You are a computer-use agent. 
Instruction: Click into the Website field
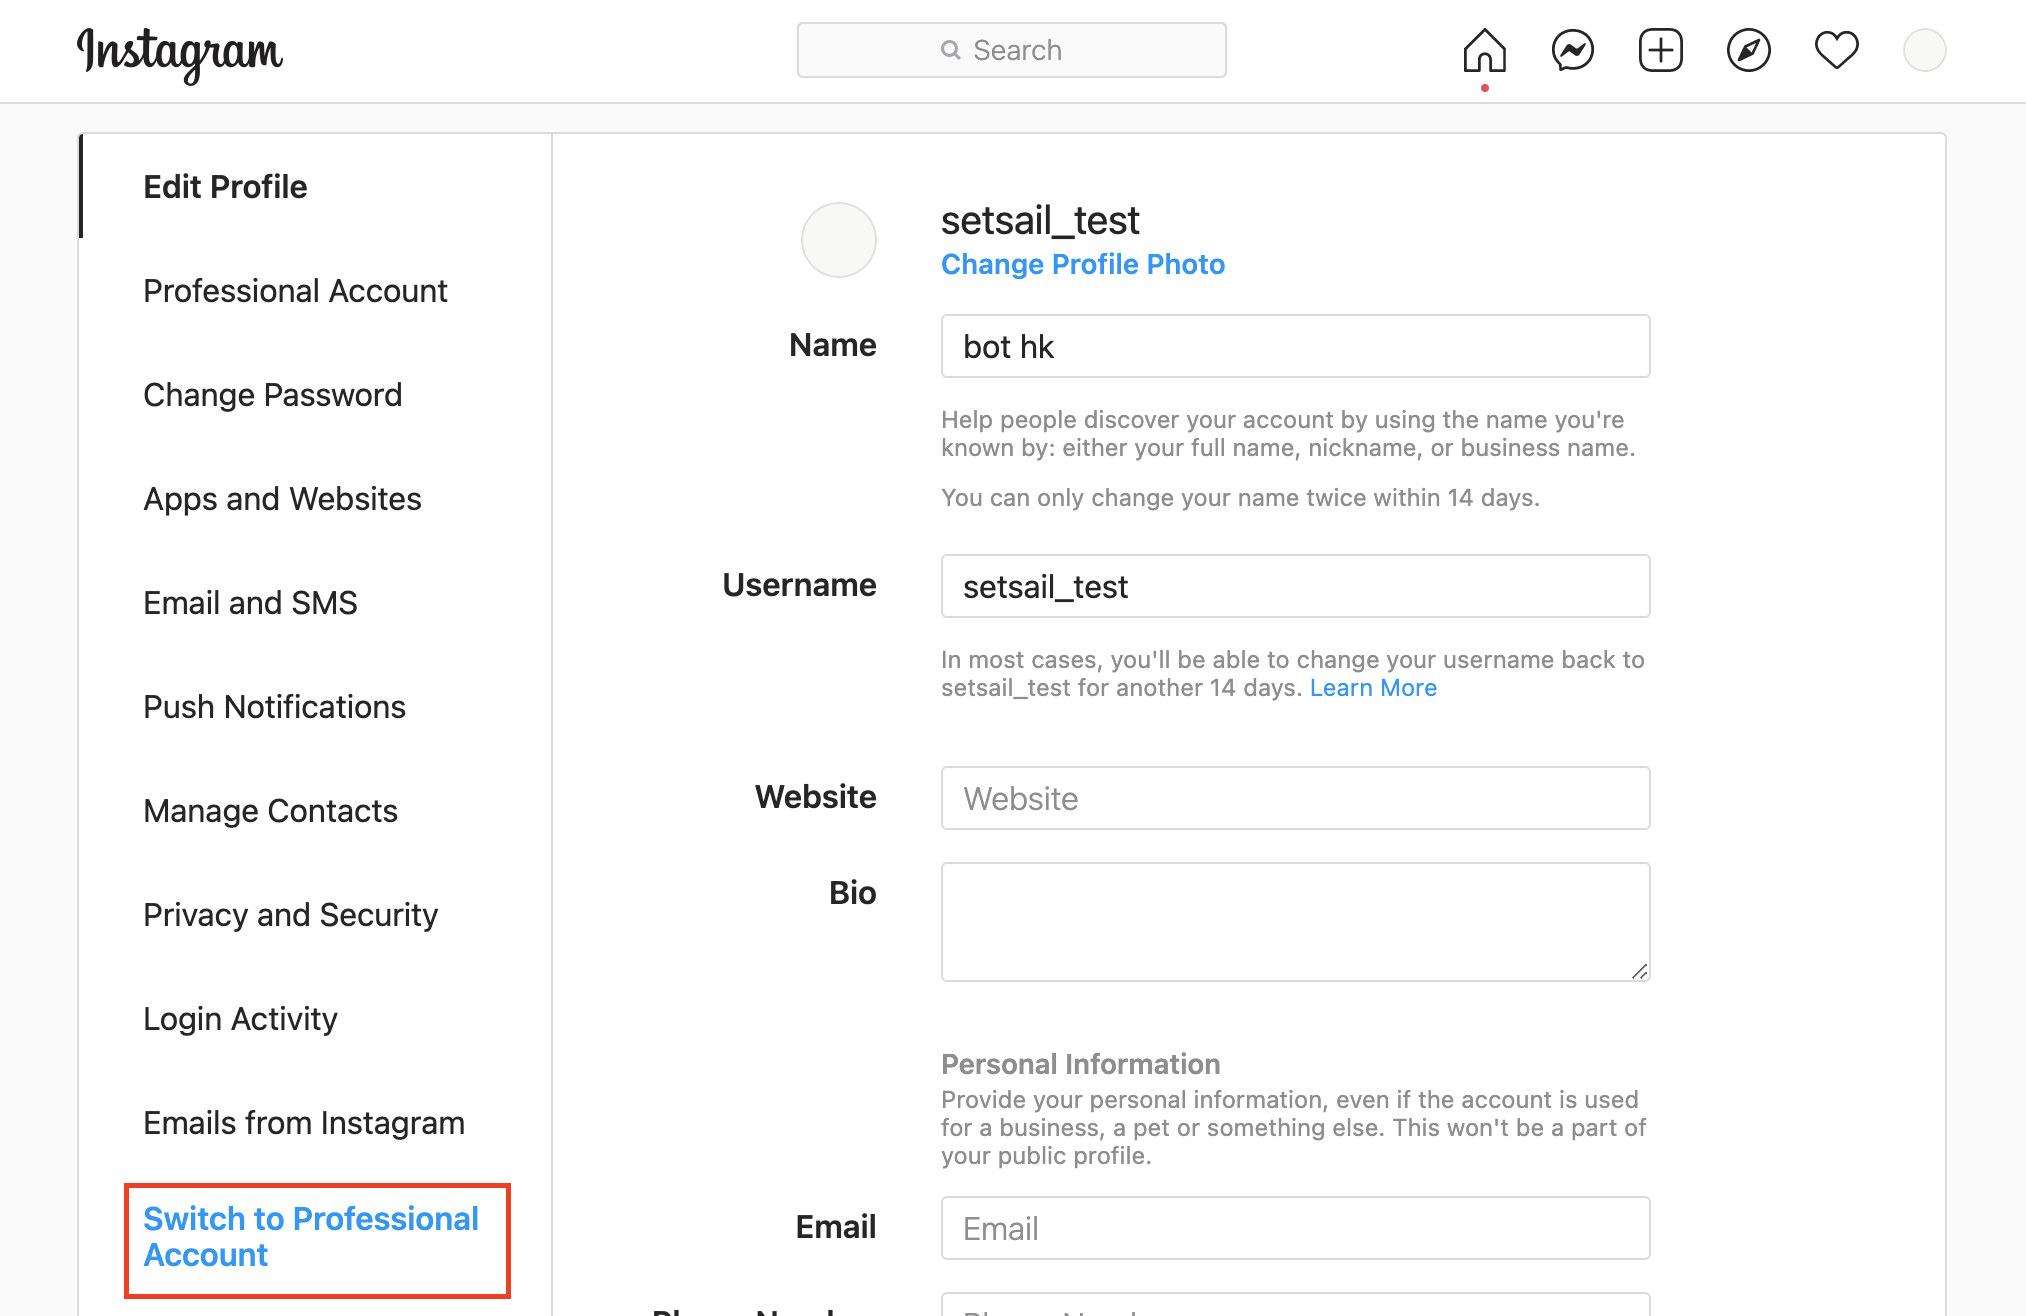pyautogui.click(x=1295, y=798)
